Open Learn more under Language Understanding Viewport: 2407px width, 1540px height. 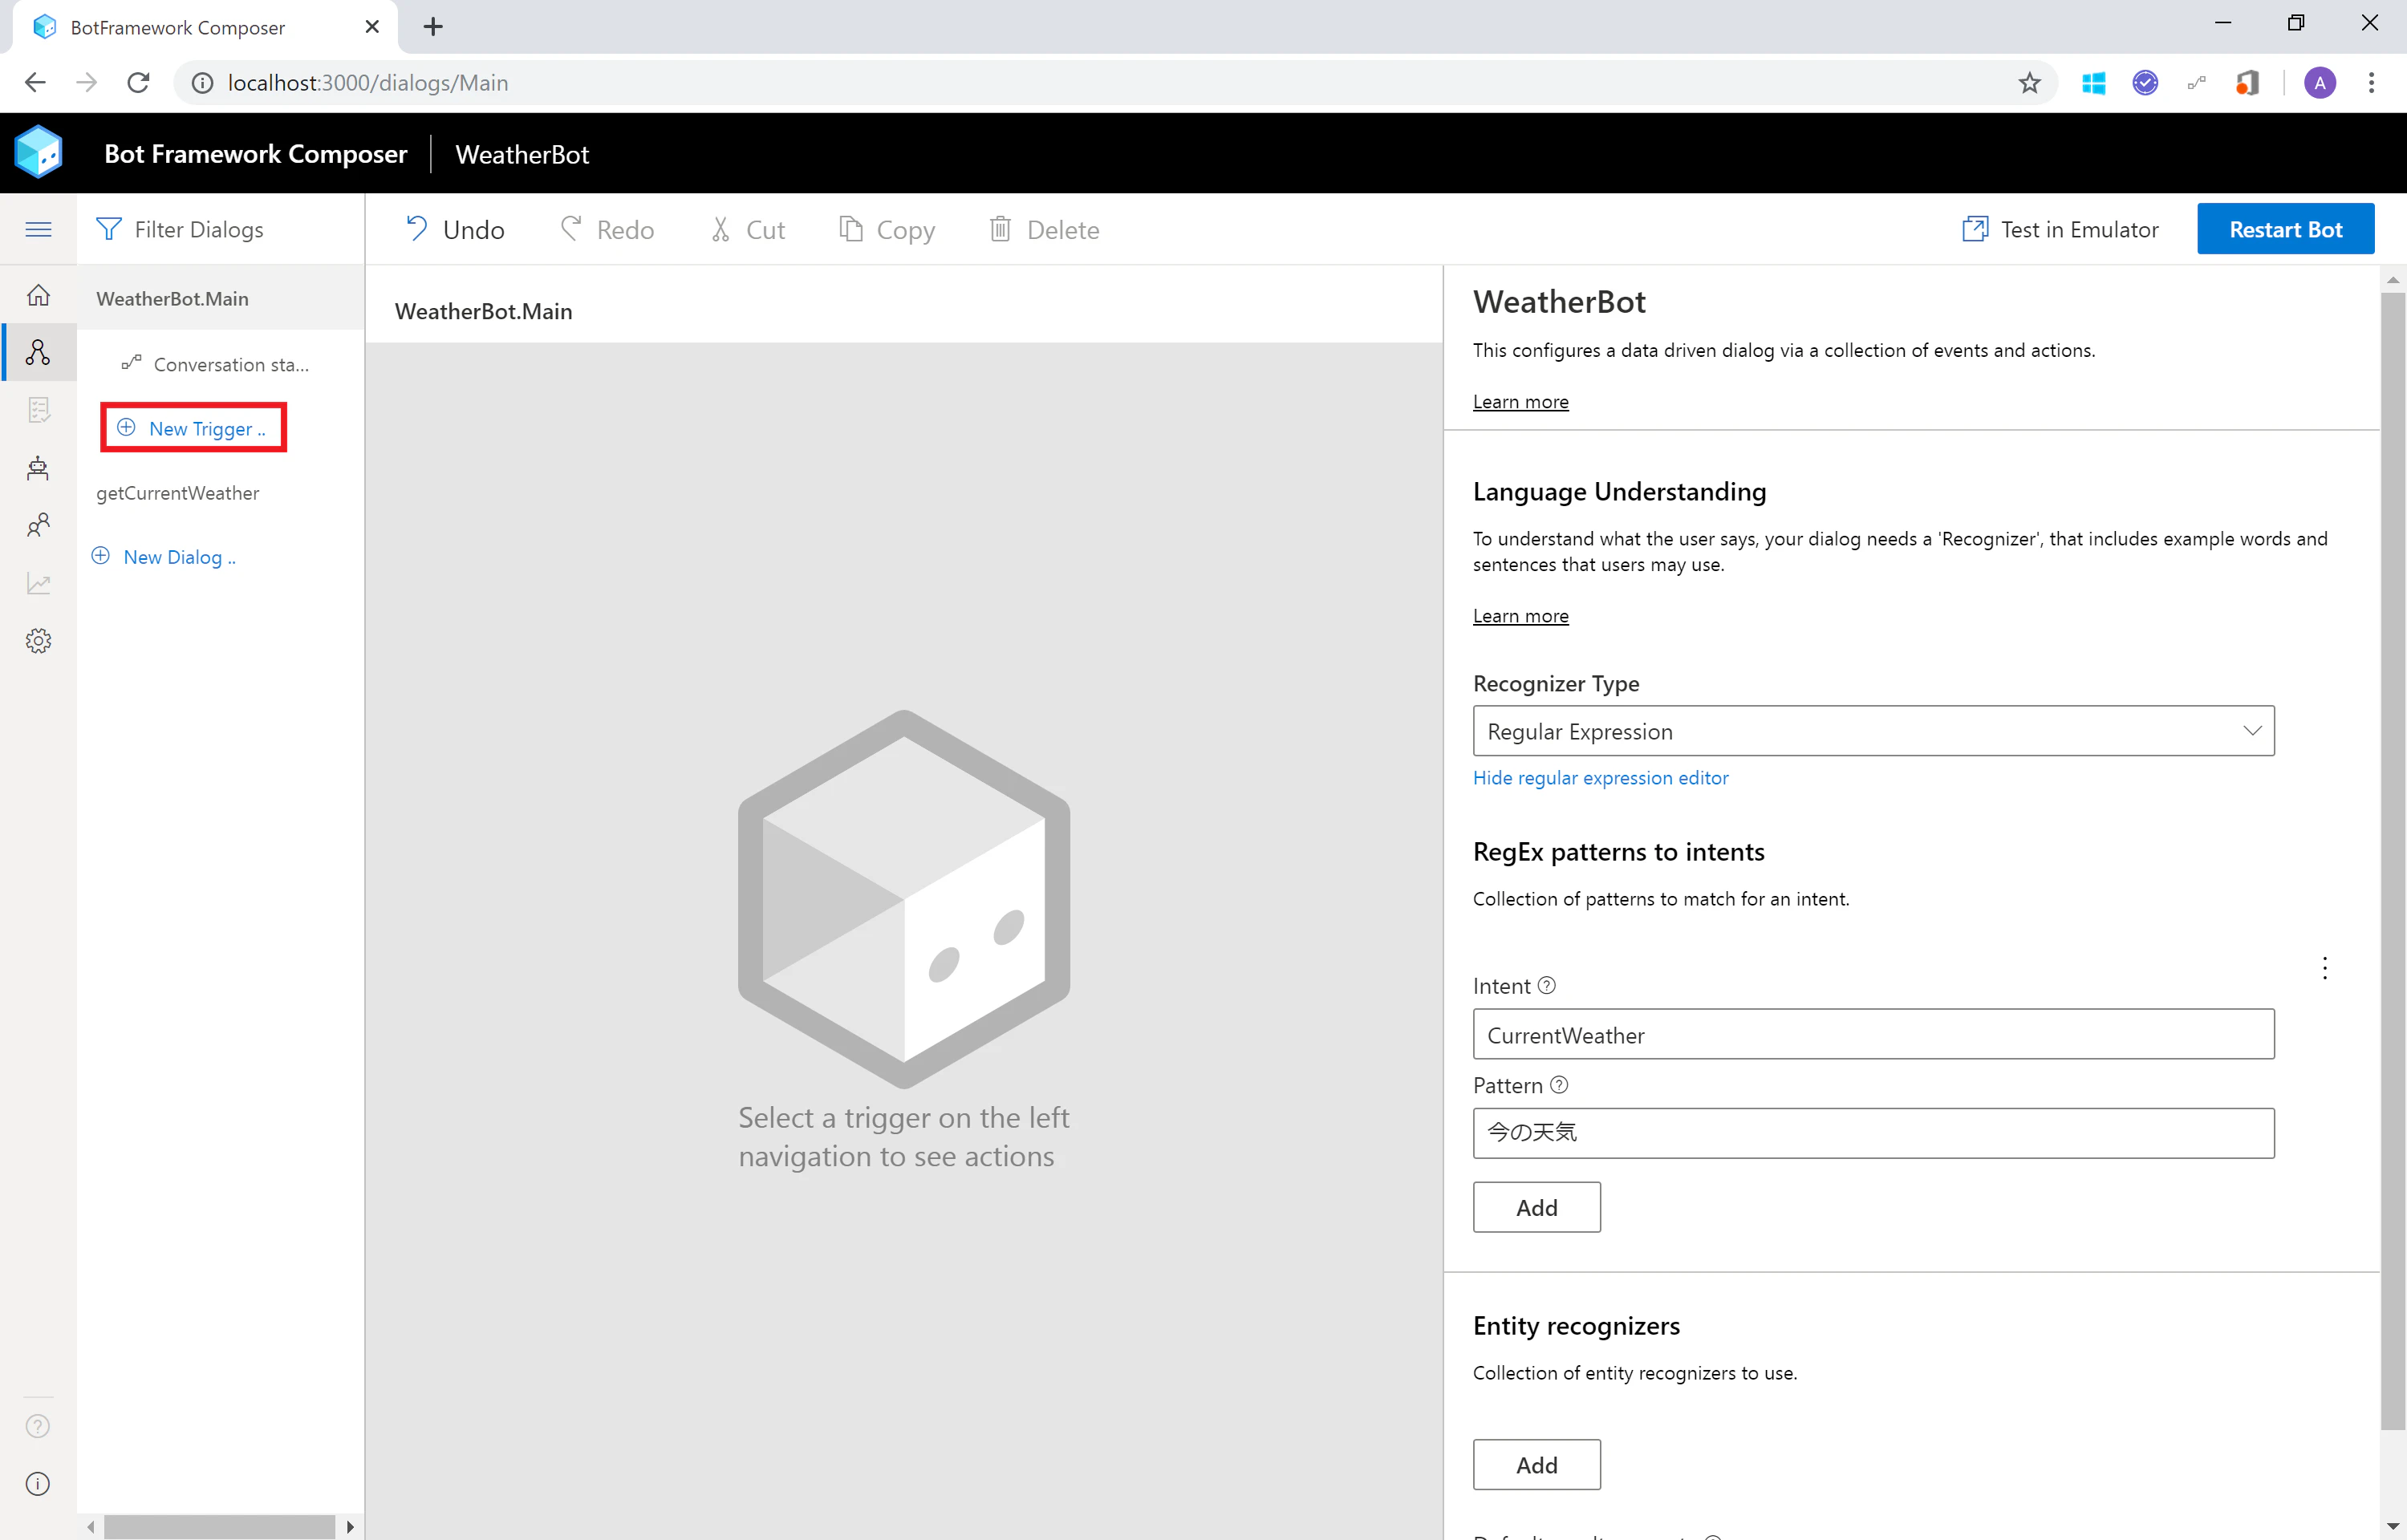1520,616
